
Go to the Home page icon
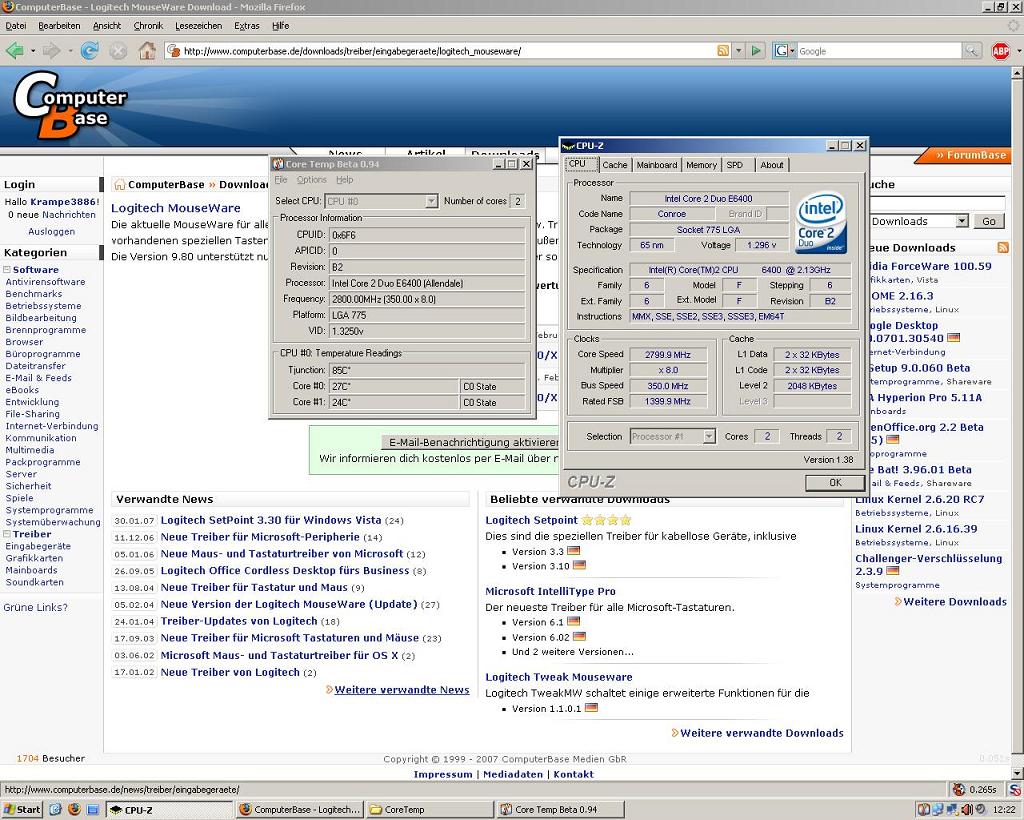click(x=147, y=50)
